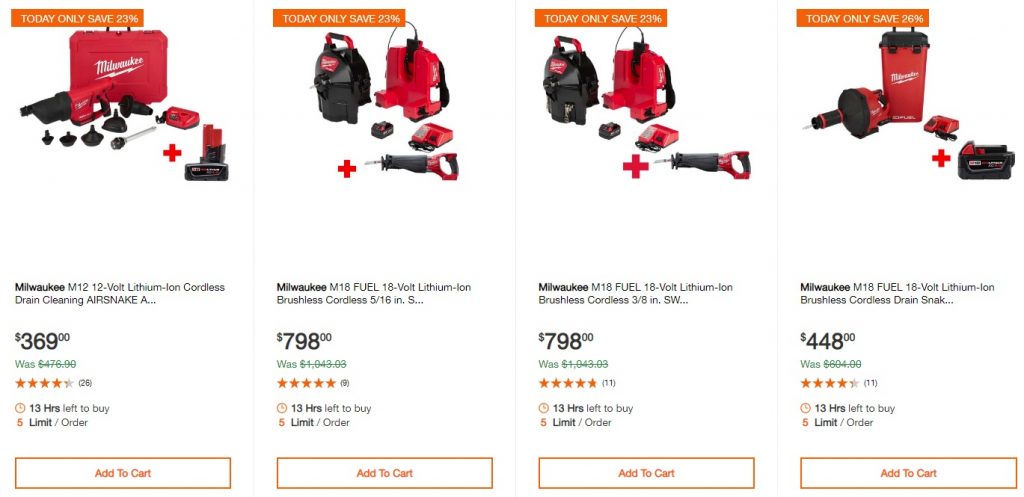Open the M18 FUEL Brushless Cordless 3/8 in. title

pos(635,294)
